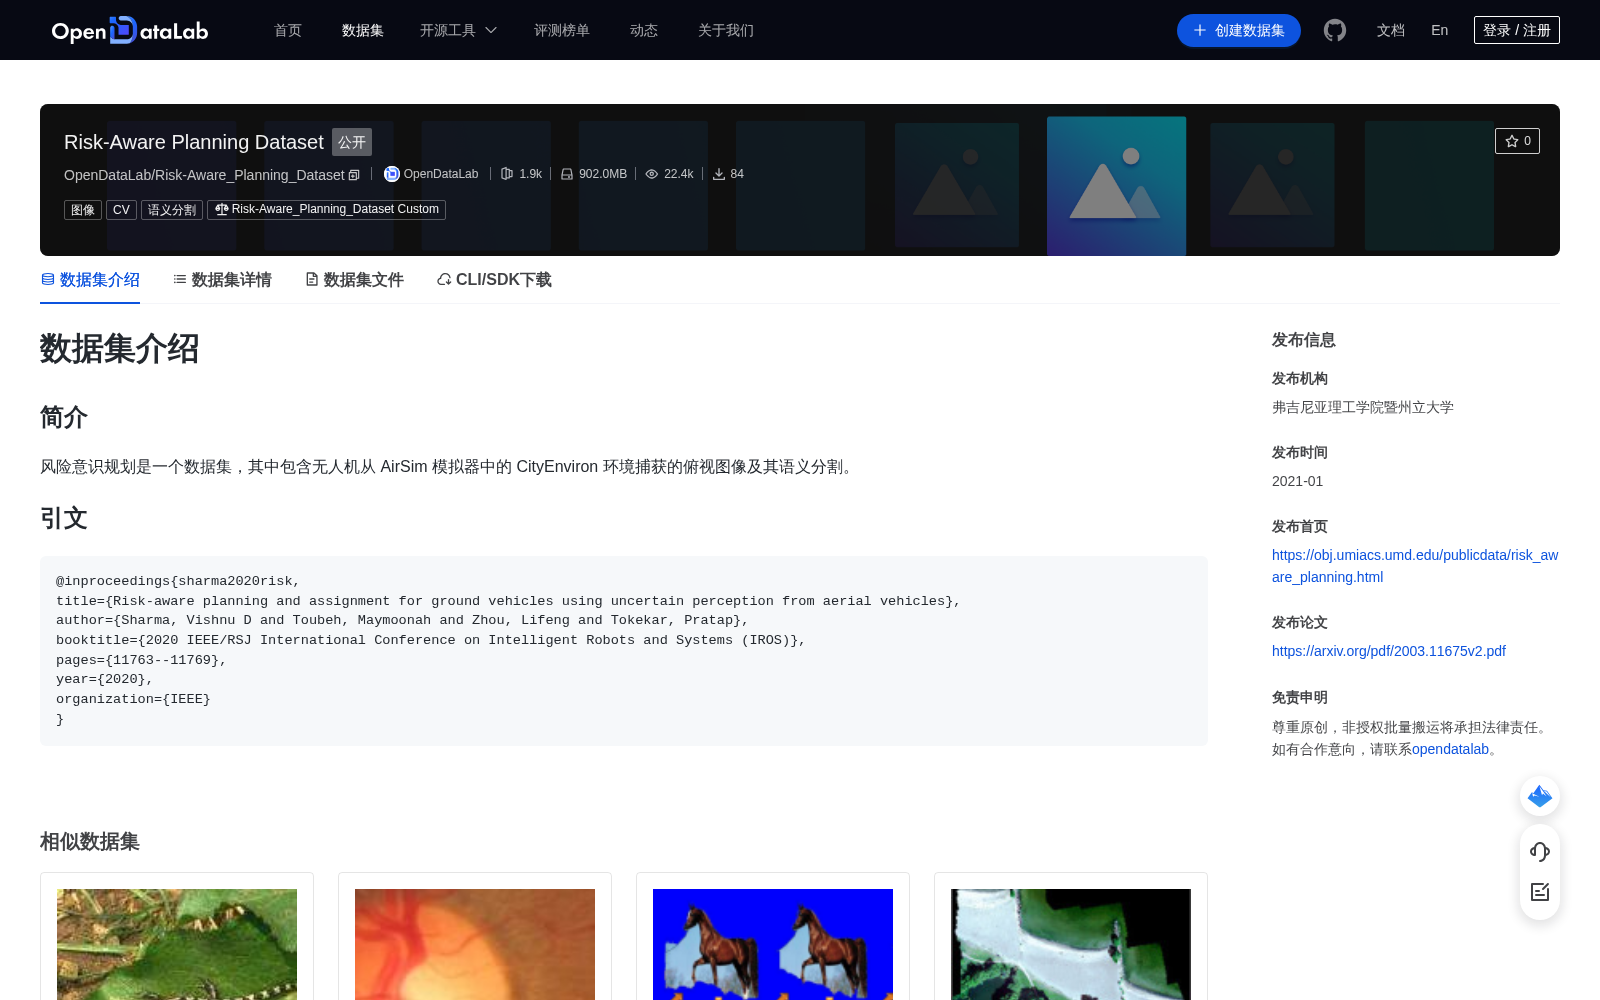Screen dimensions: 1600x1000
Task: Switch to the 数据集详情 tab
Action: [222, 280]
